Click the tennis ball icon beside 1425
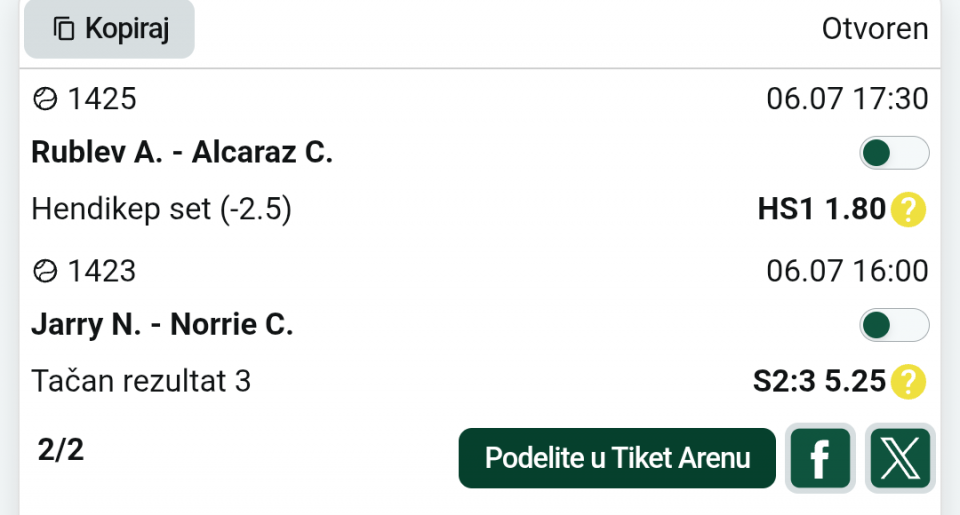 [x=45, y=99]
